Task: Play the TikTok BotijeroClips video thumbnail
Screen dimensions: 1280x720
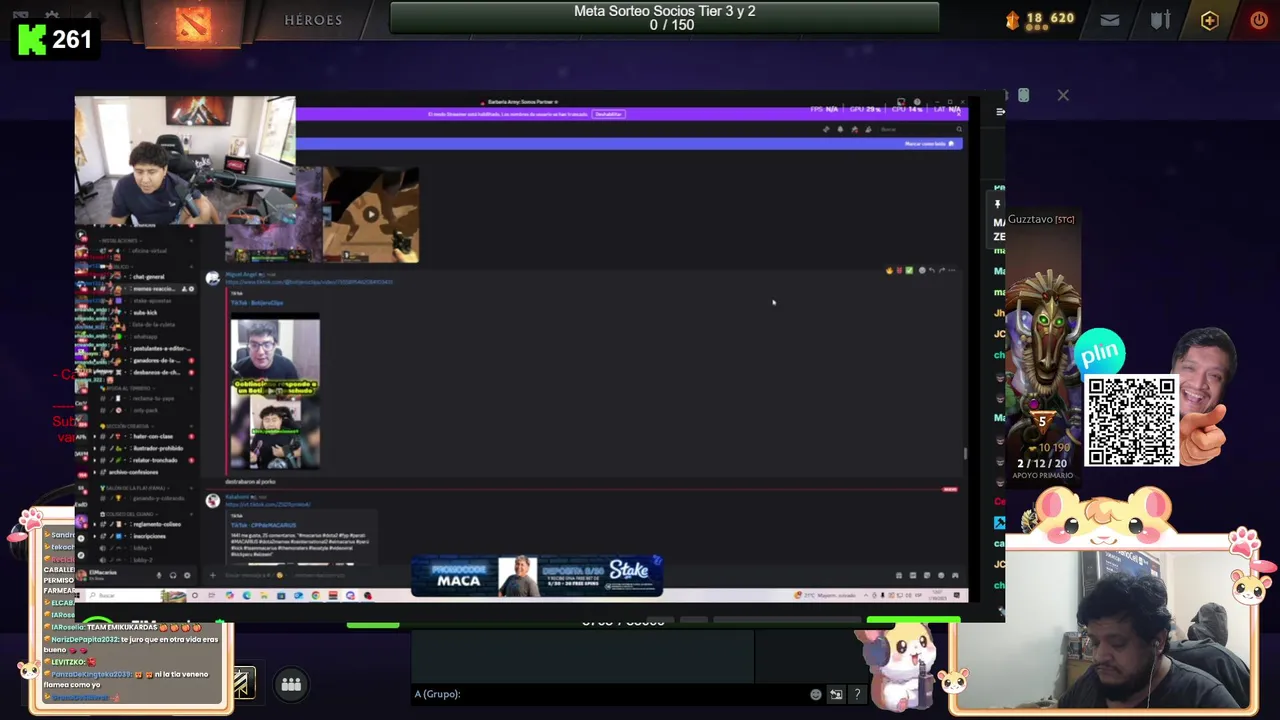Action: [275, 392]
